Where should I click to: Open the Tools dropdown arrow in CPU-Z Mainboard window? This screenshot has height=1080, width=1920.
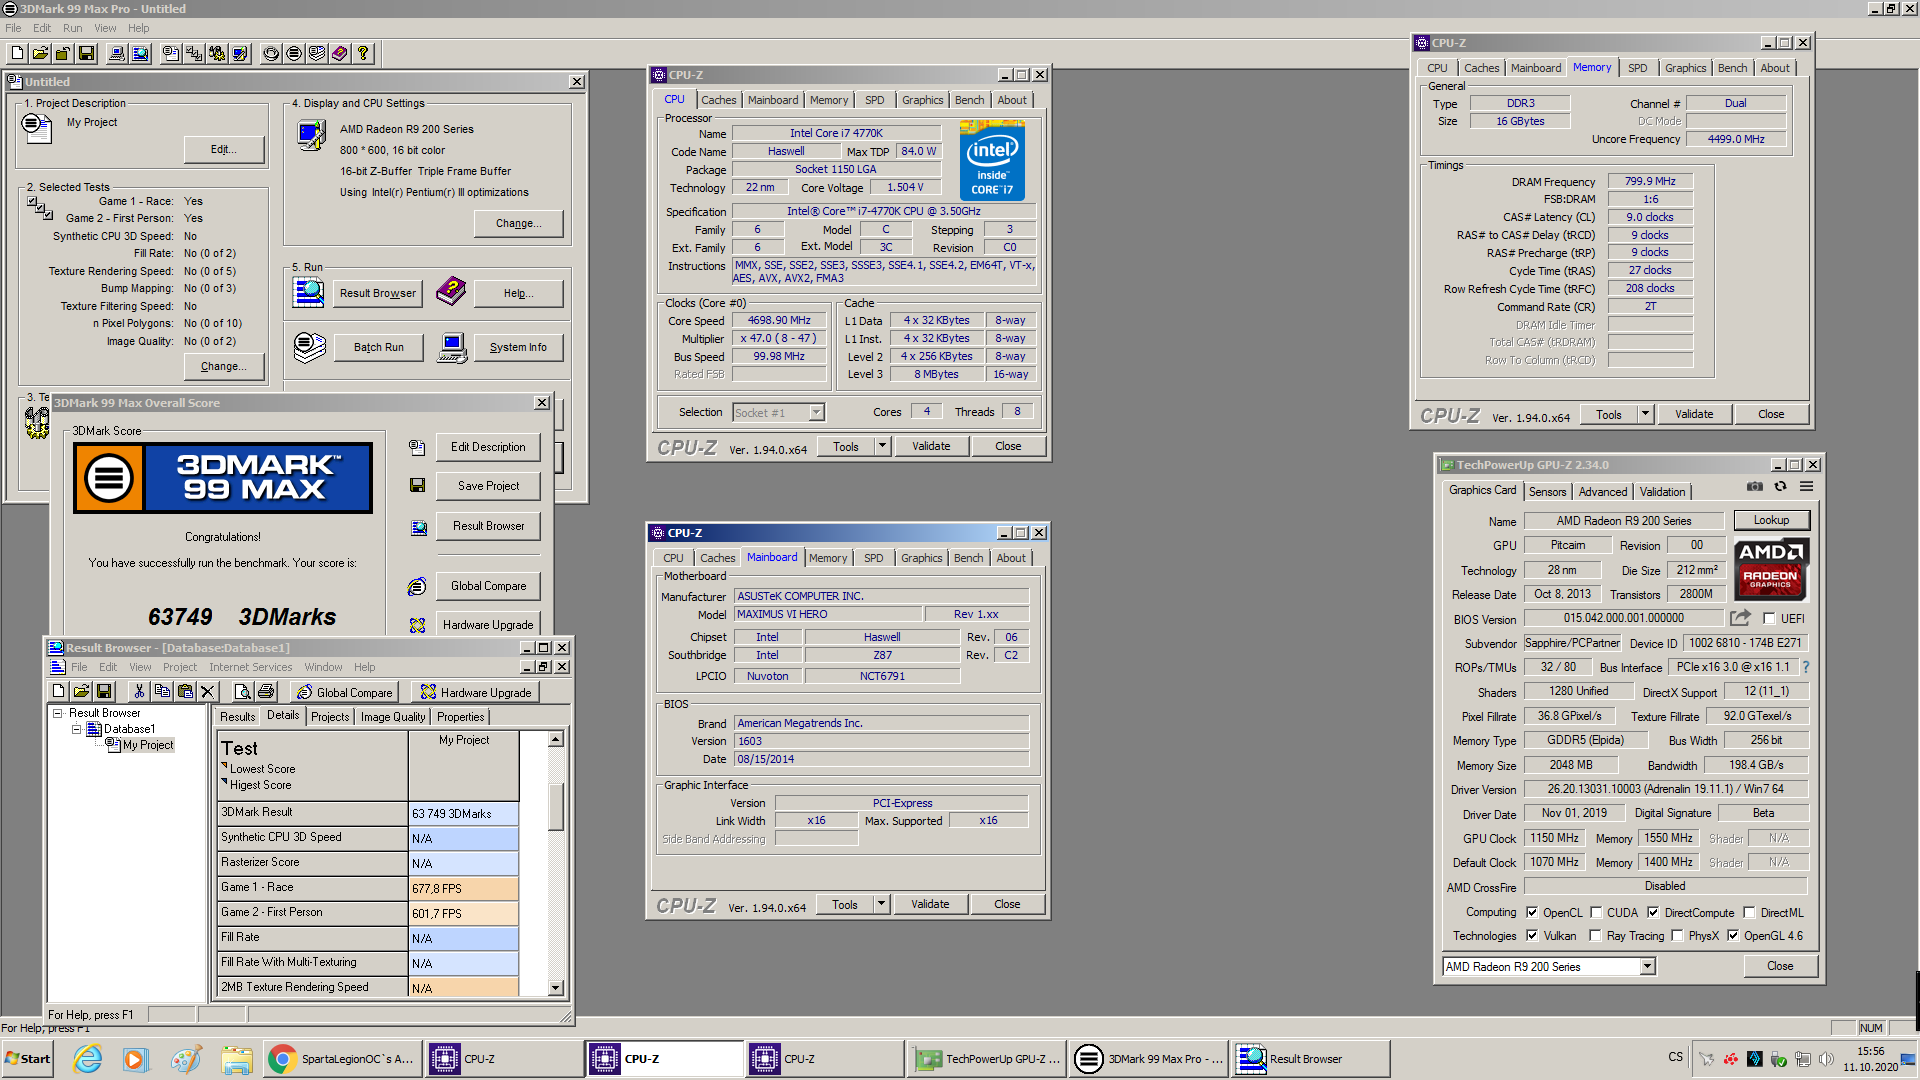(x=881, y=904)
